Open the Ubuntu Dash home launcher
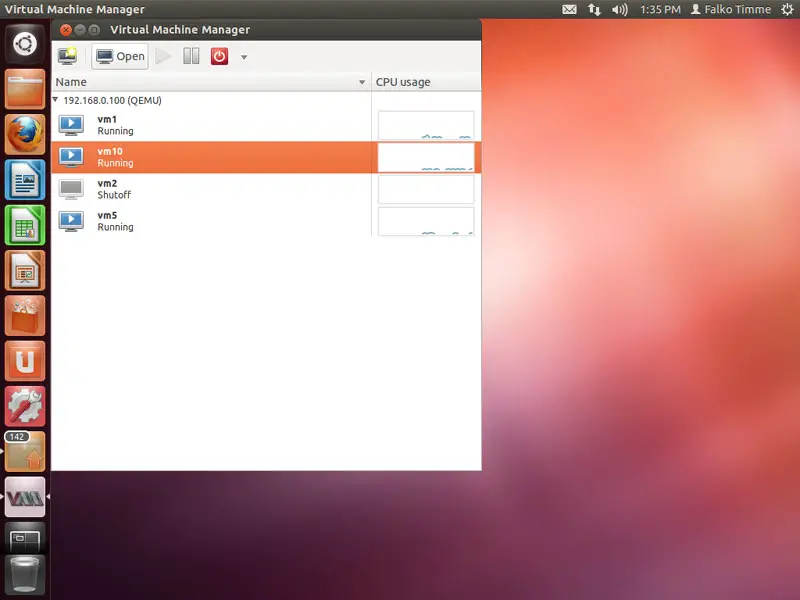The height and width of the screenshot is (600, 800). [x=25, y=44]
